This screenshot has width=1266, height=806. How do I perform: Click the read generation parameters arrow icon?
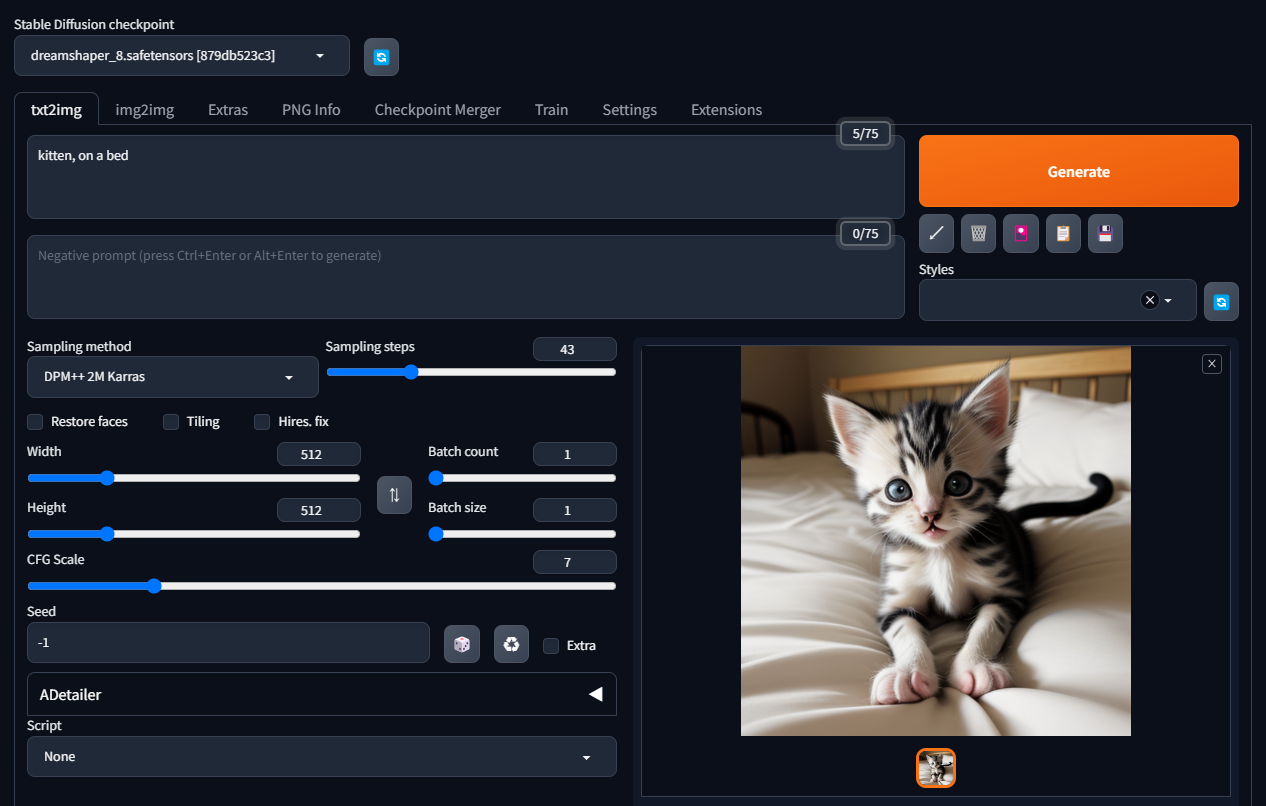tap(936, 233)
